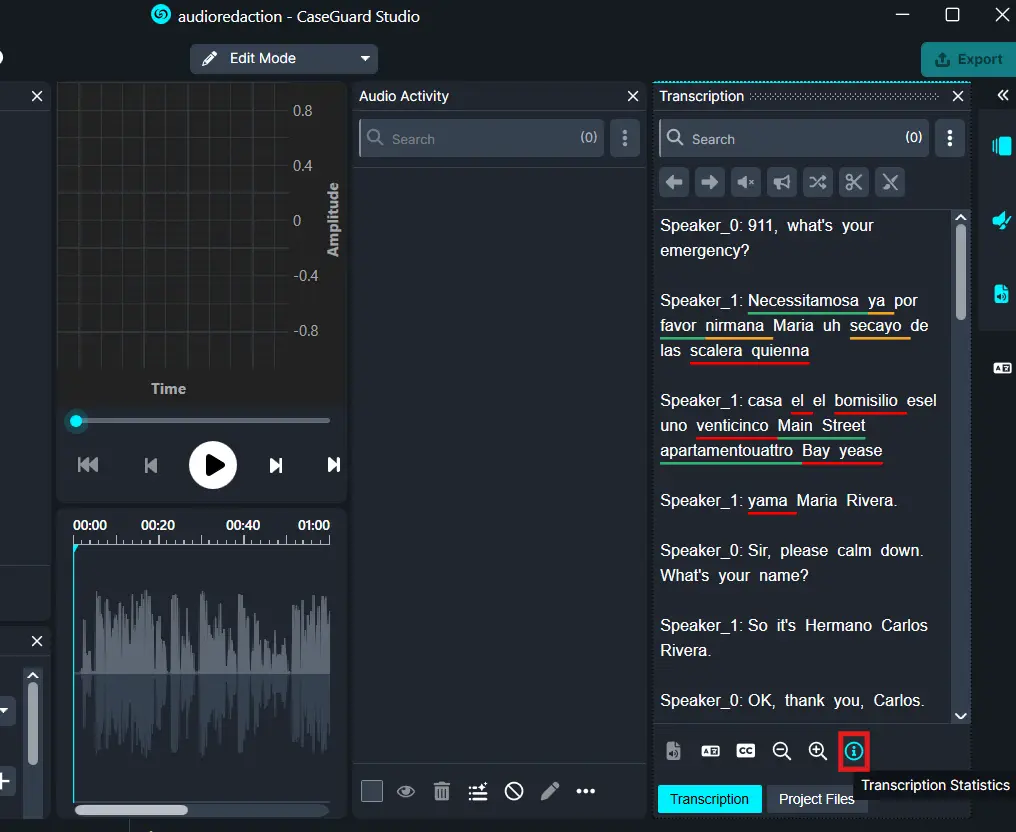Open Transcription Statistics info icon

pyautogui.click(x=853, y=751)
